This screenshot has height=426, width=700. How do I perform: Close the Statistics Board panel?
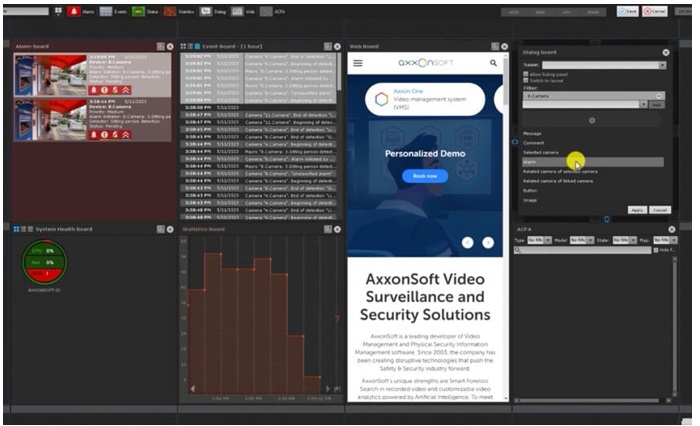point(338,229)
